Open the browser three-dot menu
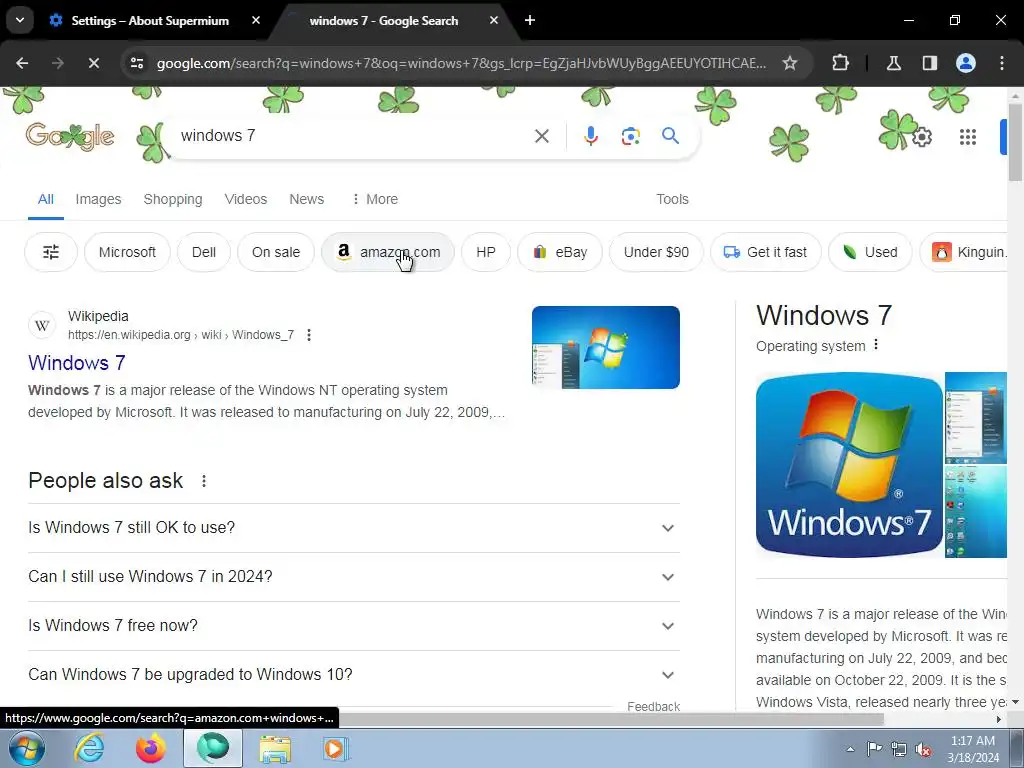 pos(1002,63)
